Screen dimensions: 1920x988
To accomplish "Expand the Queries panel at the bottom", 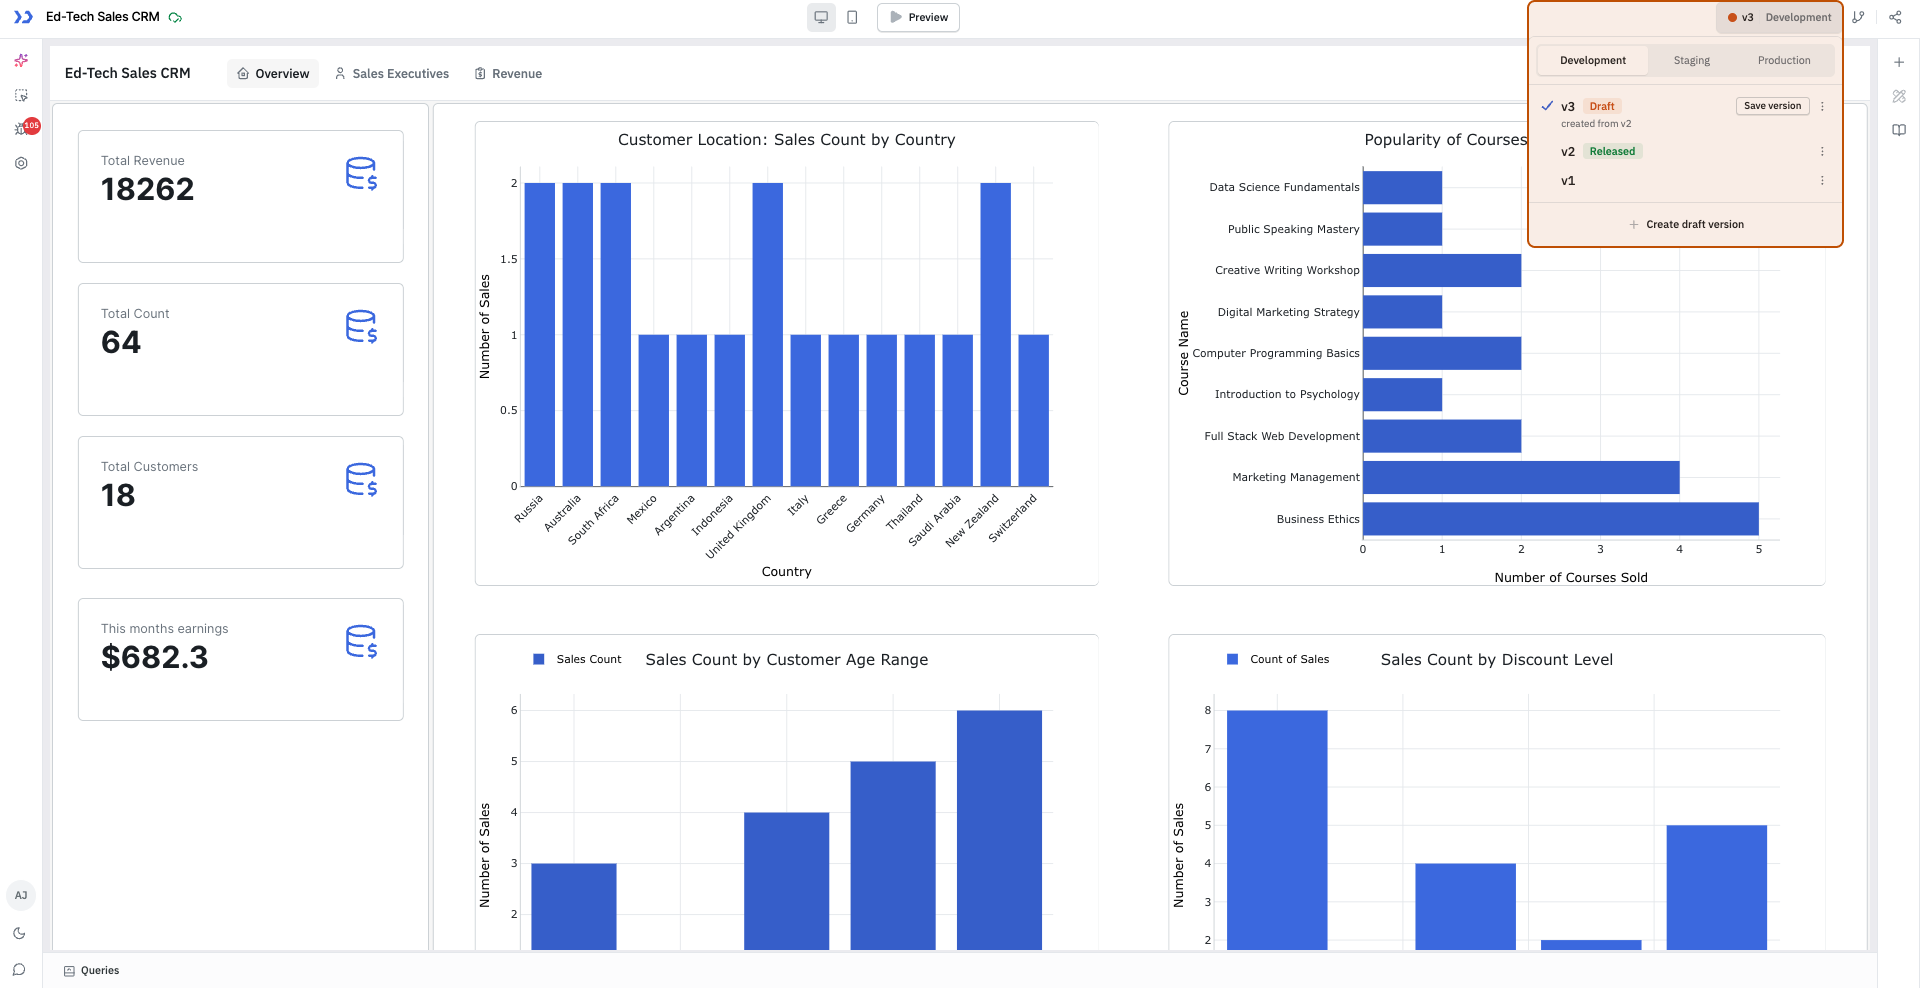I will click(91, 971).
